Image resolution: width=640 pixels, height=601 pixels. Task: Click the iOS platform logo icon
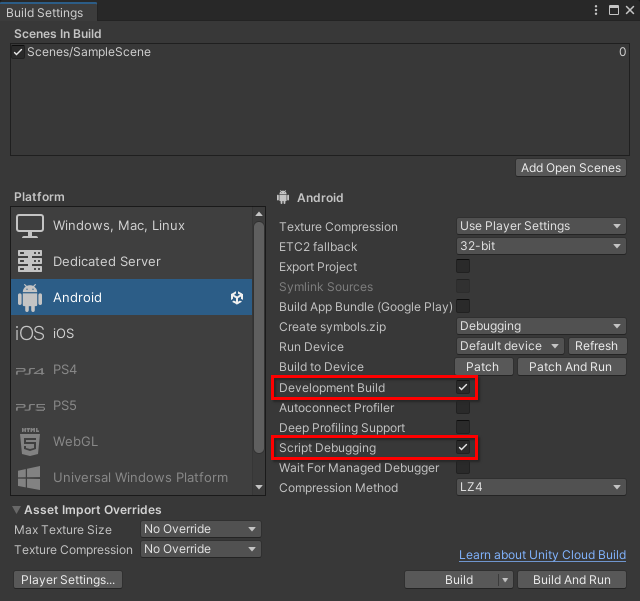click(x=29, y=333)
